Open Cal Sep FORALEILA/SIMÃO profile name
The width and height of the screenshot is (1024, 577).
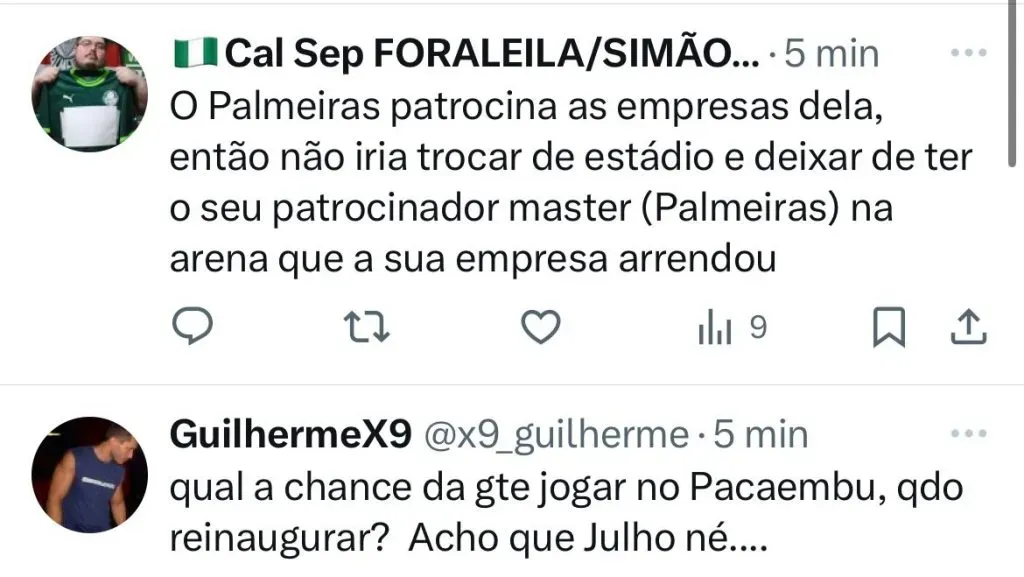[492, 54]
